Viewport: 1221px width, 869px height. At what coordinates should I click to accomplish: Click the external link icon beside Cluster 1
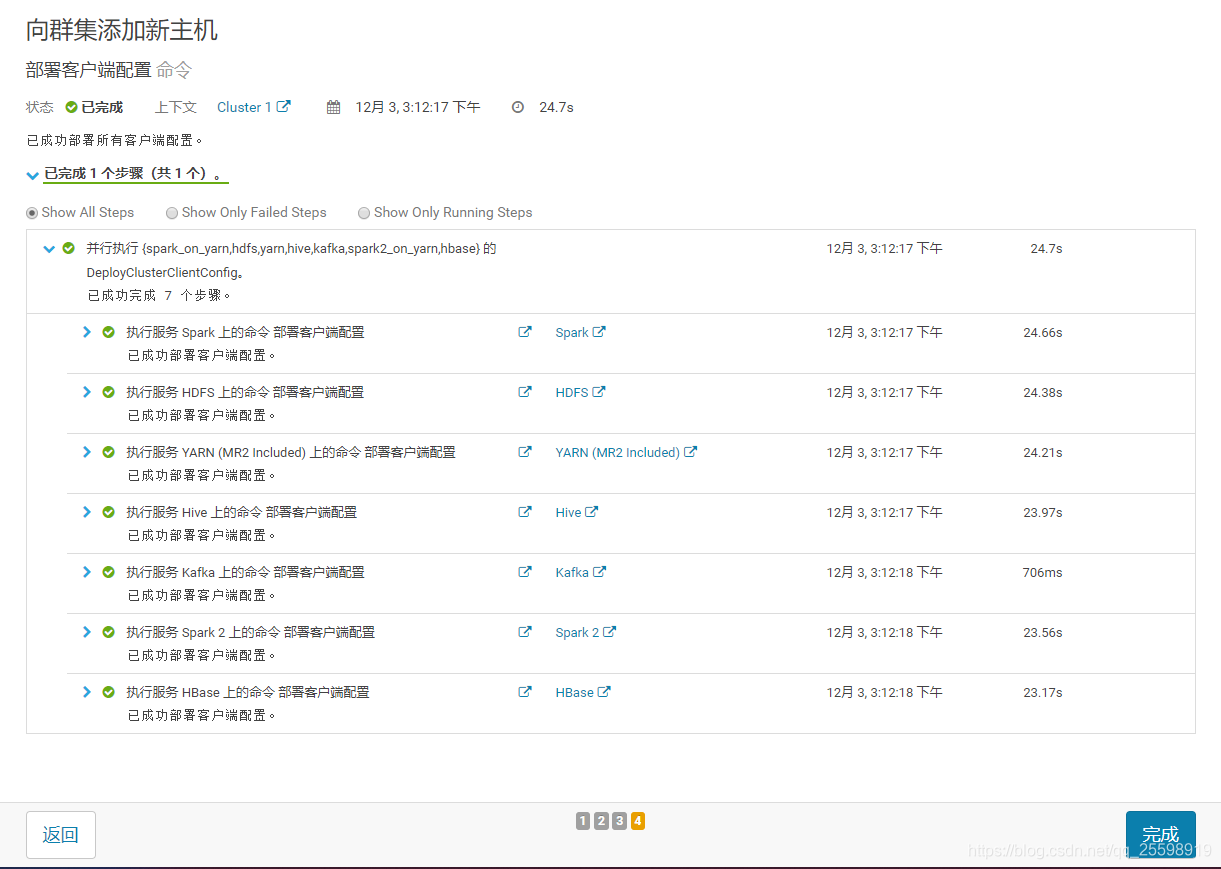(x=284, y=106)
